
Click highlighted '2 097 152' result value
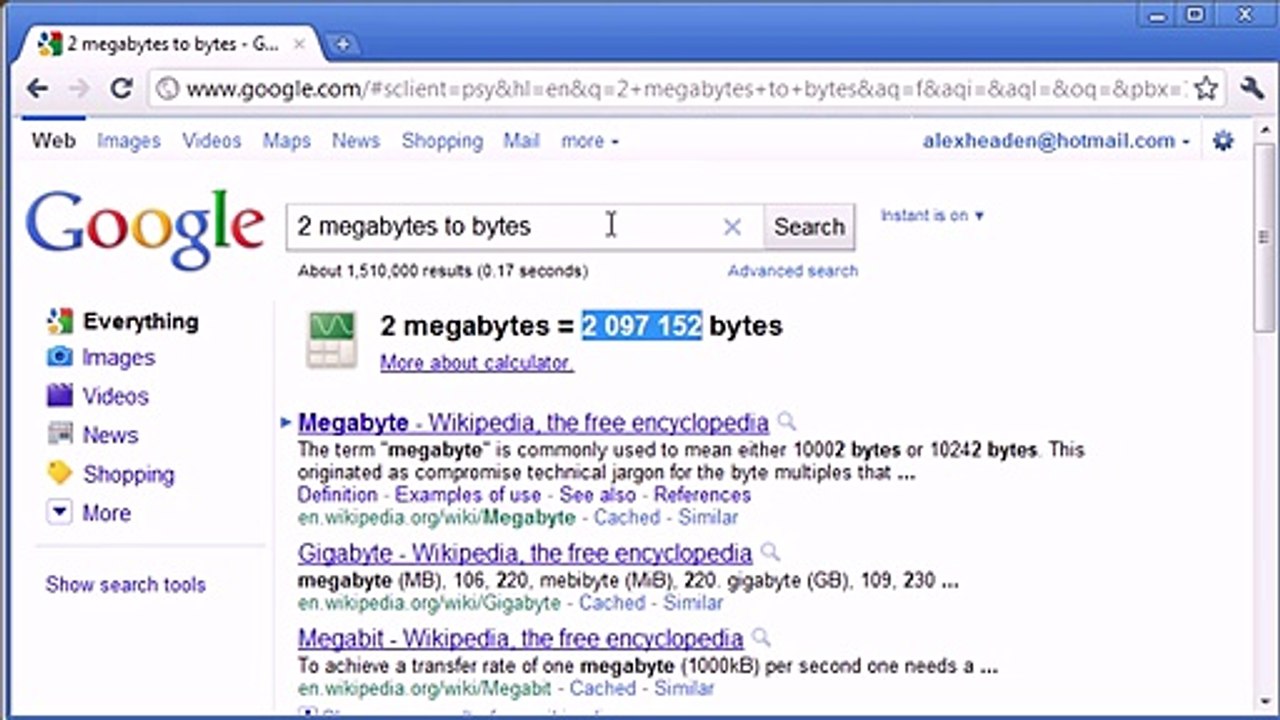tap(642, 326)
